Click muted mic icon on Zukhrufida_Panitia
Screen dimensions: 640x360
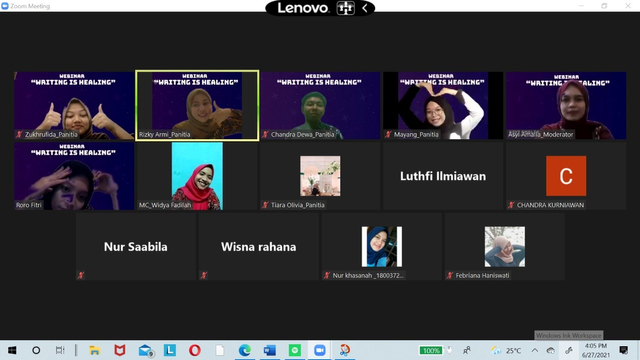[19, 134]
